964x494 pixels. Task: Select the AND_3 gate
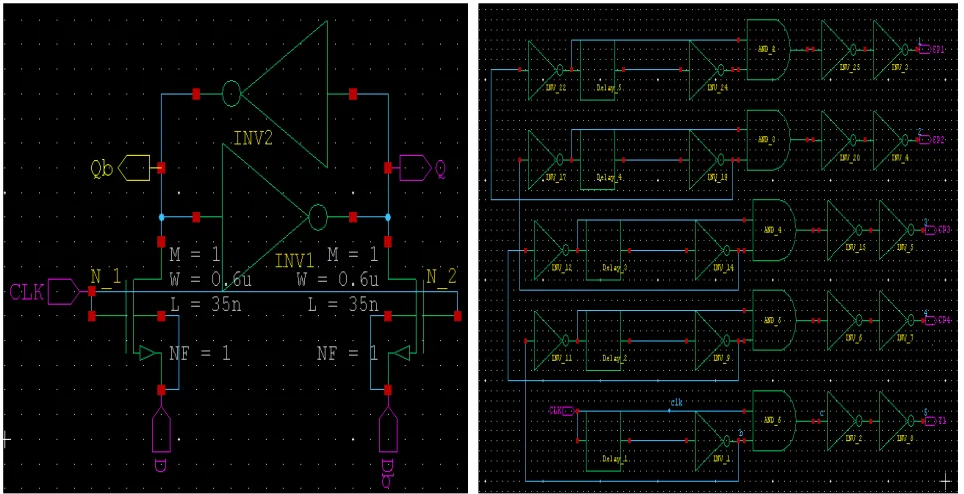767,140
